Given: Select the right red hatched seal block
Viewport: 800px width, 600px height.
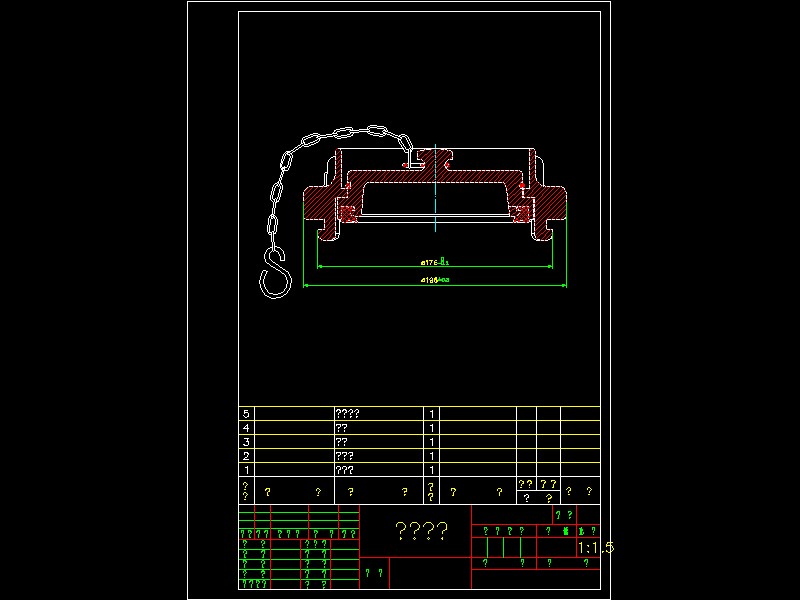Looking at the screenshot, I should pyautogui.click(x=521, y=213).
